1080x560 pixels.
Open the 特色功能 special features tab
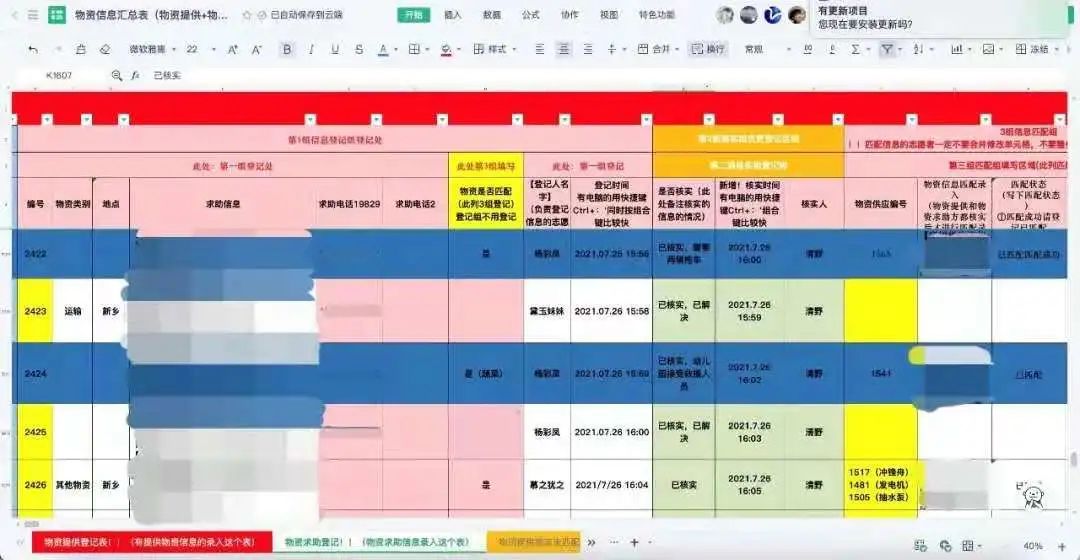pos(656,14)
